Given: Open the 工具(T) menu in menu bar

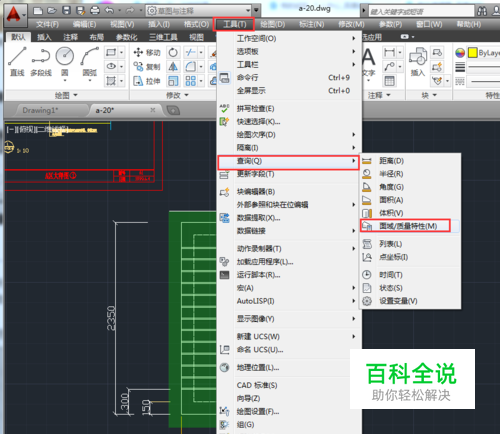Looking at the screenshot, I should coord(234,24).
